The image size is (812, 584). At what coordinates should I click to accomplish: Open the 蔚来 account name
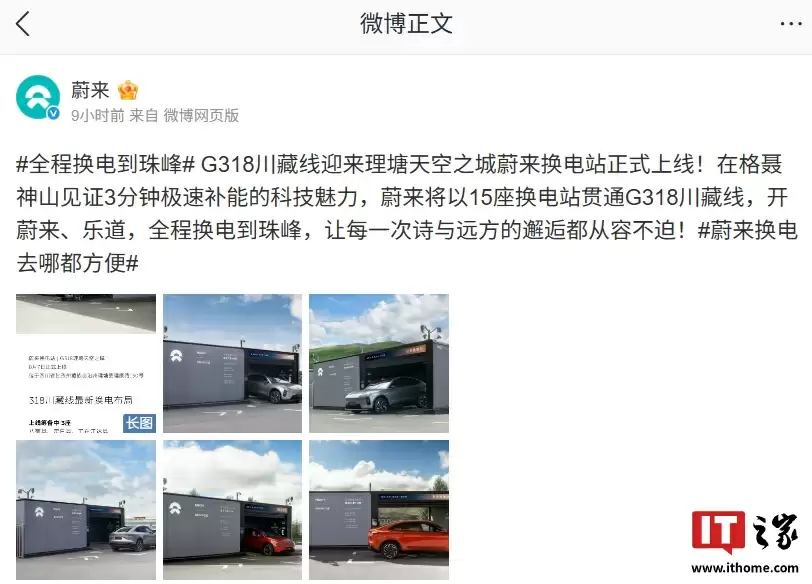click(x=90, y=90)
